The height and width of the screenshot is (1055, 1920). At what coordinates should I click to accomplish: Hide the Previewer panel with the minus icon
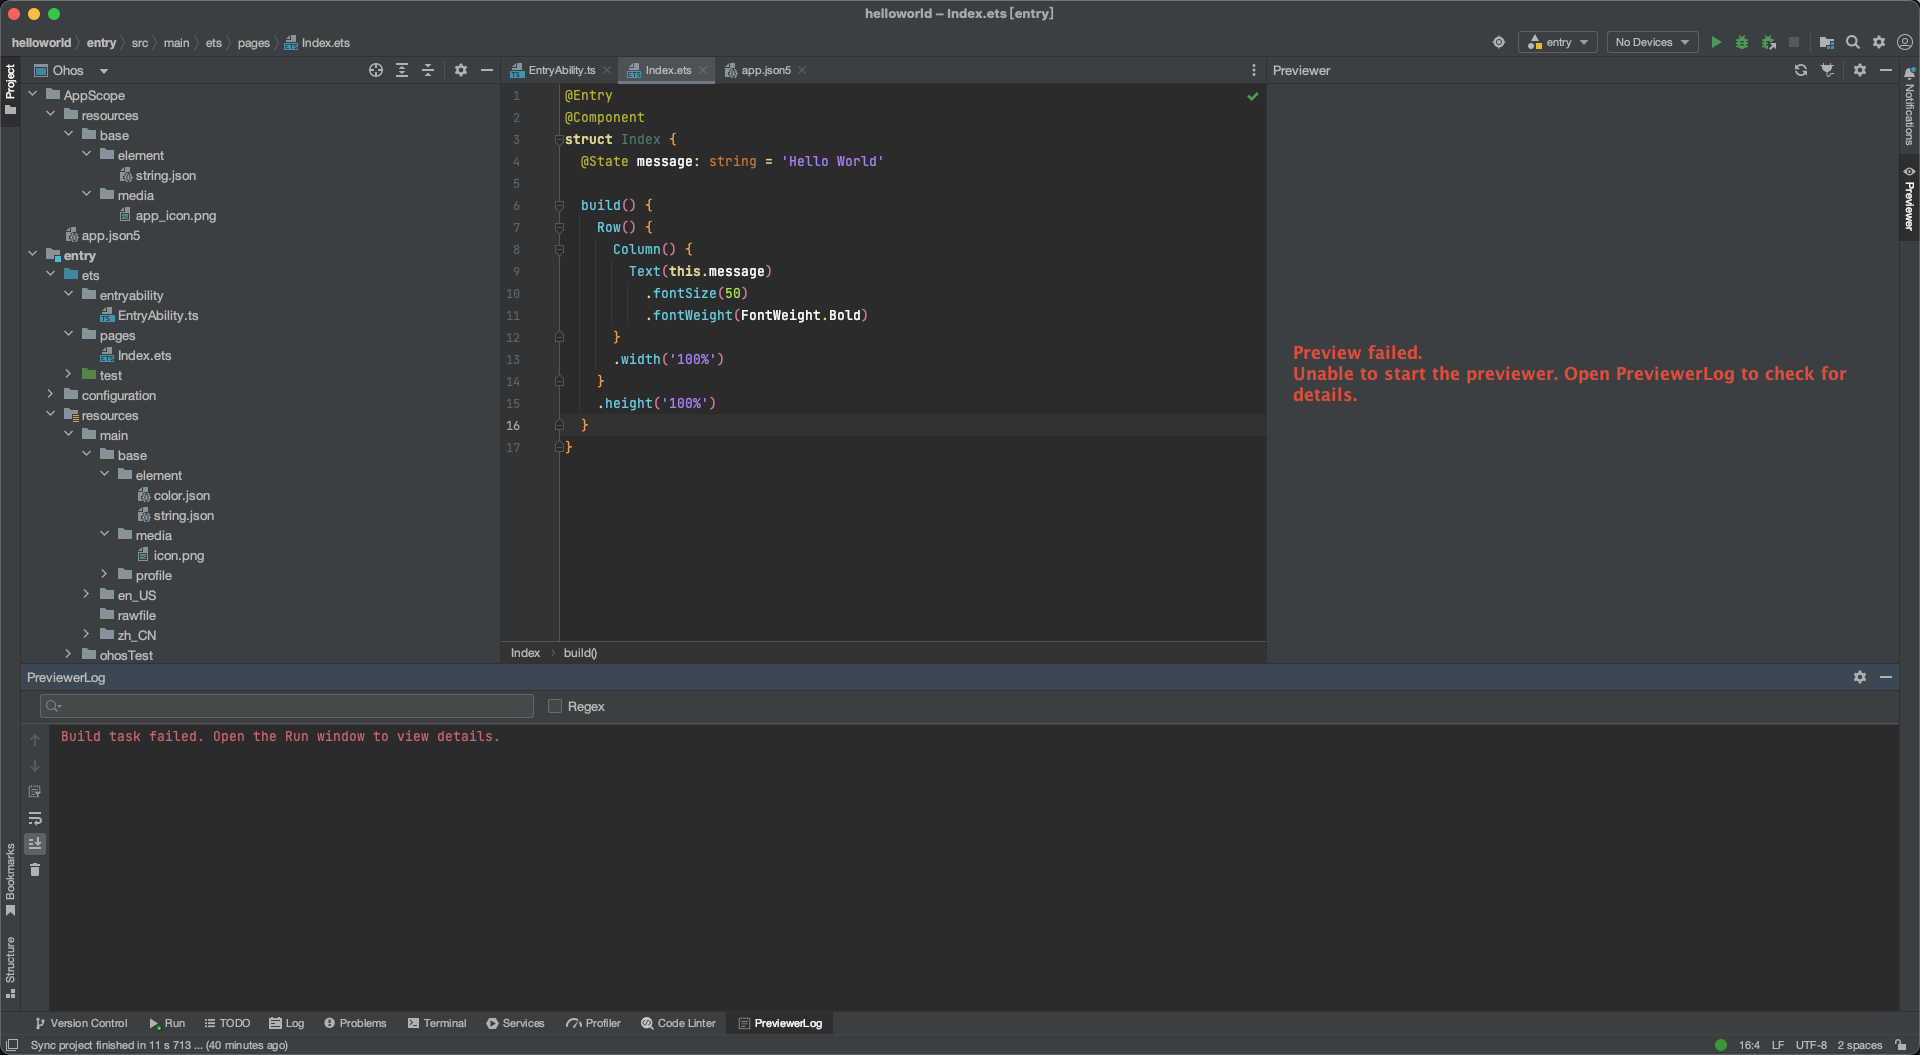click(1886, 70)
